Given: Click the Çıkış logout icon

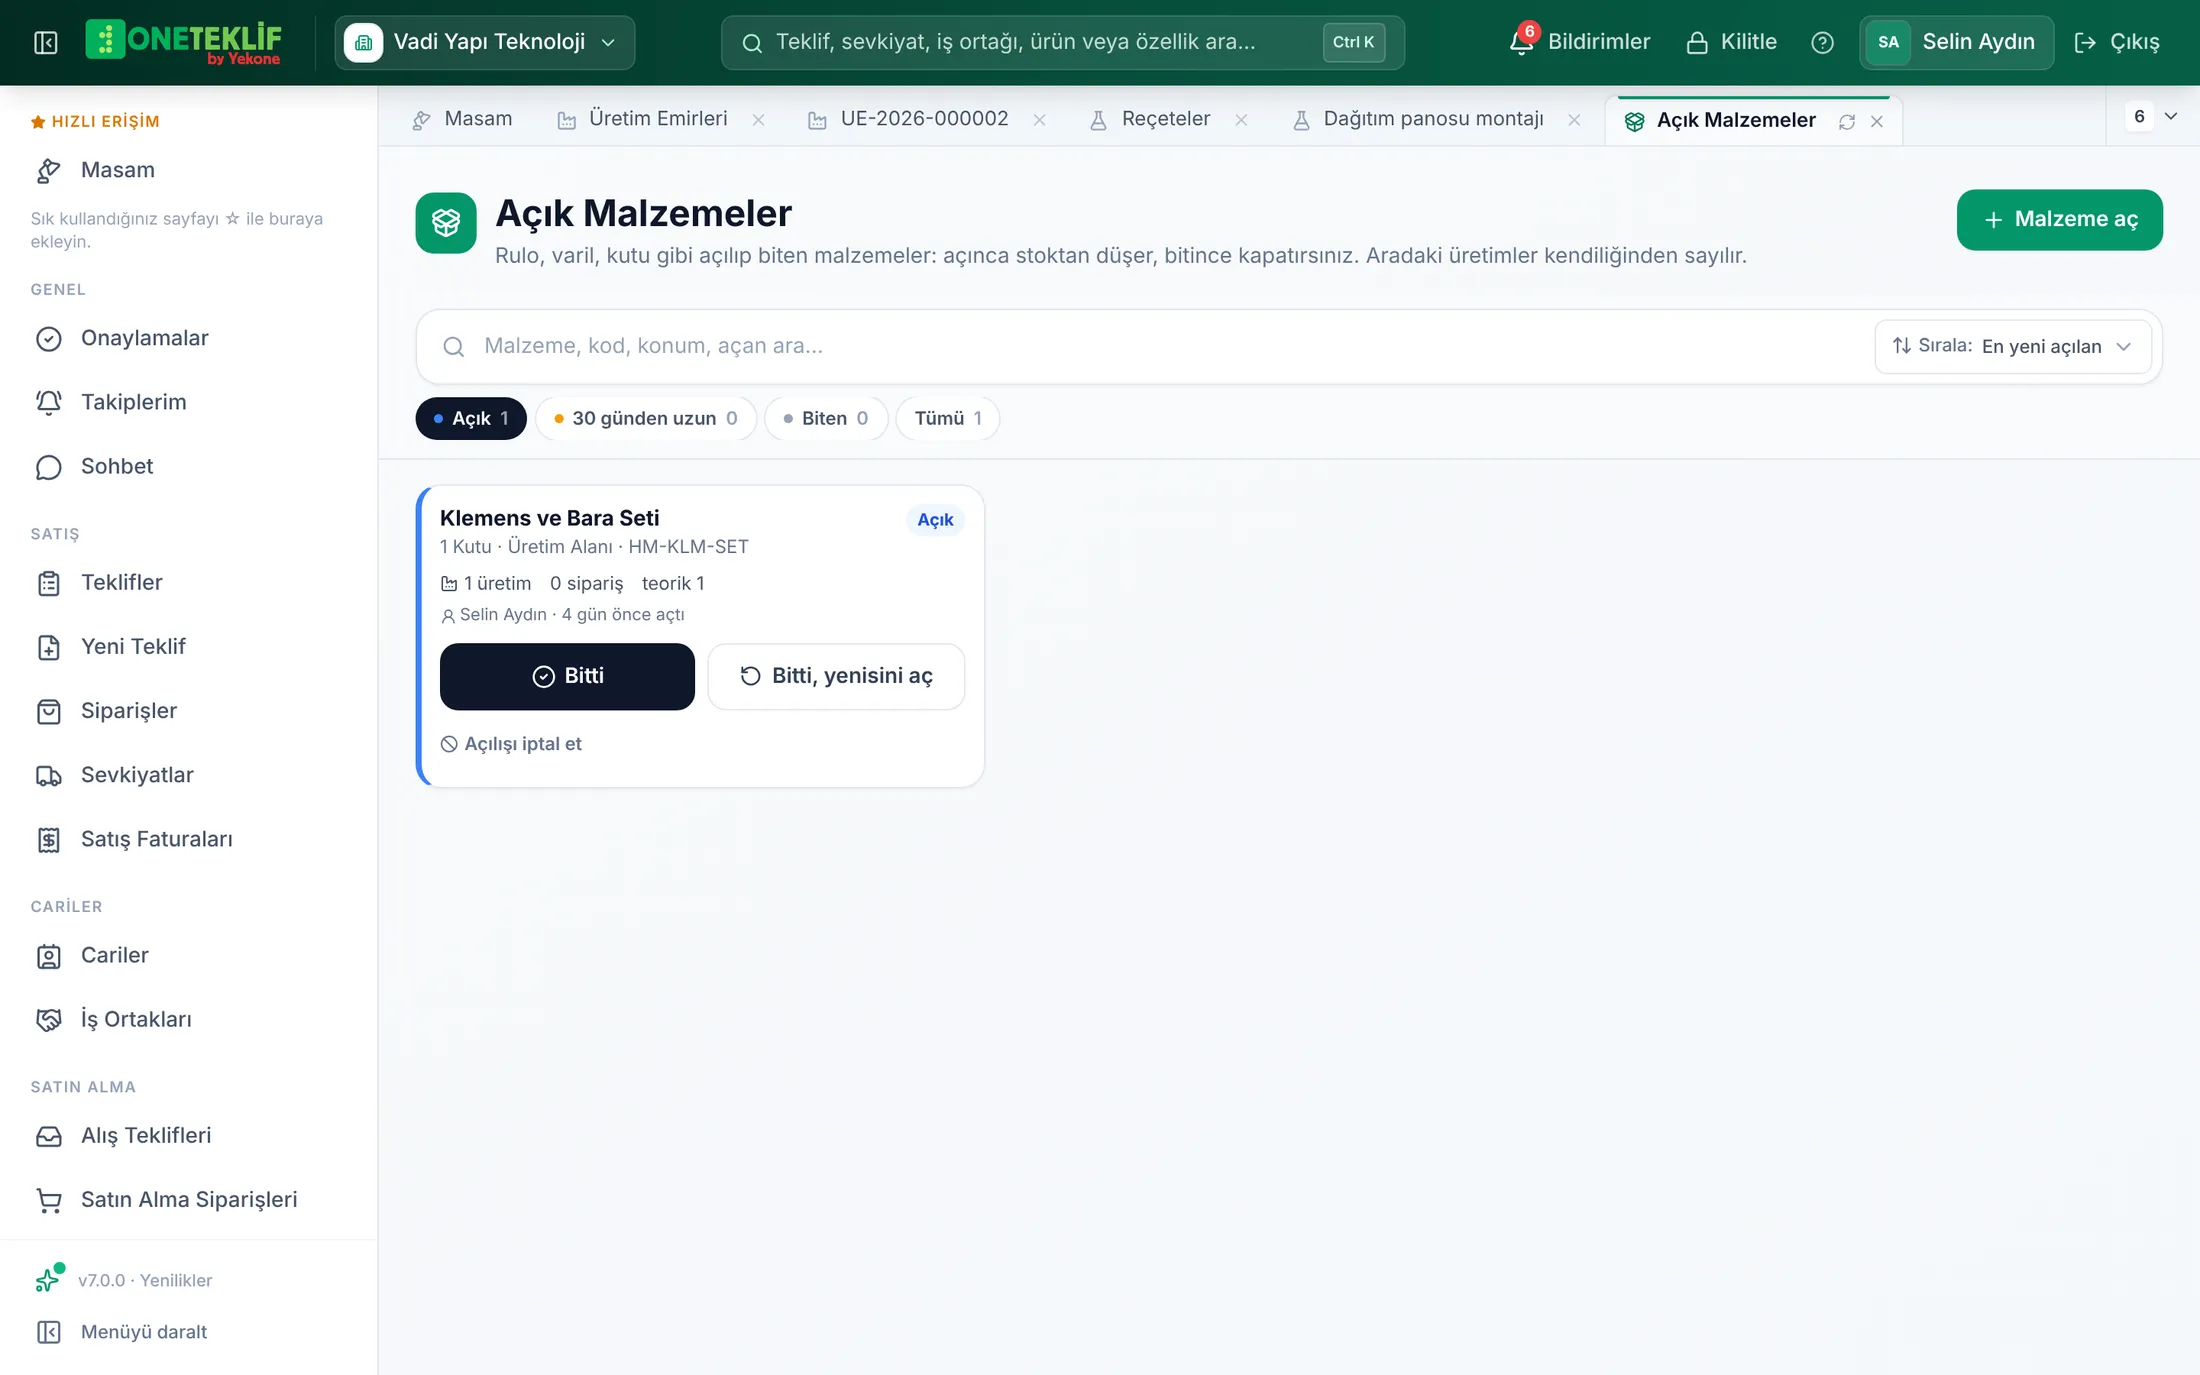Looking at the screenshot, I should [x=2116, y=42].
